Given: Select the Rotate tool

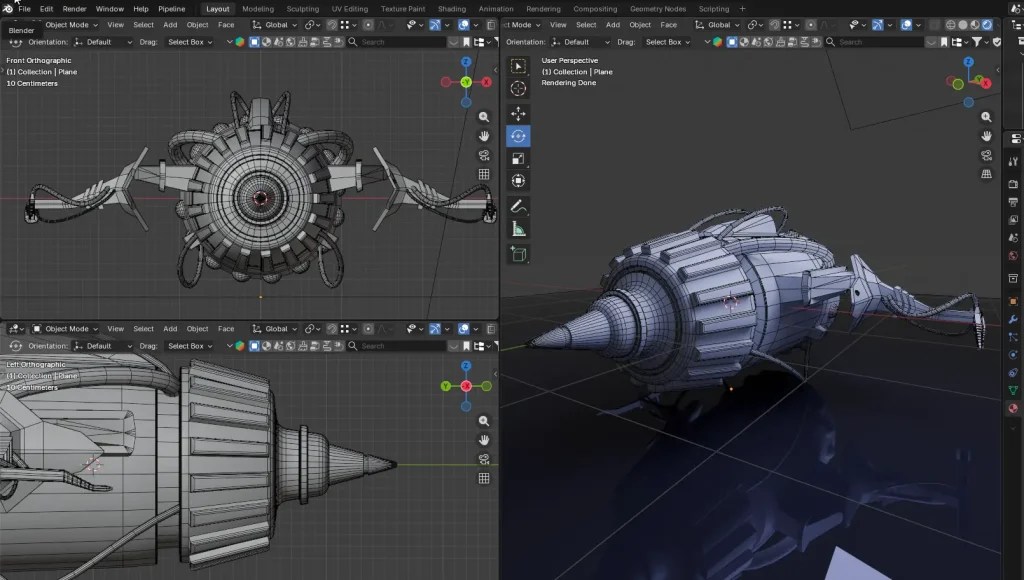Looking at the screenshot, I should click(x=518, y=136).
